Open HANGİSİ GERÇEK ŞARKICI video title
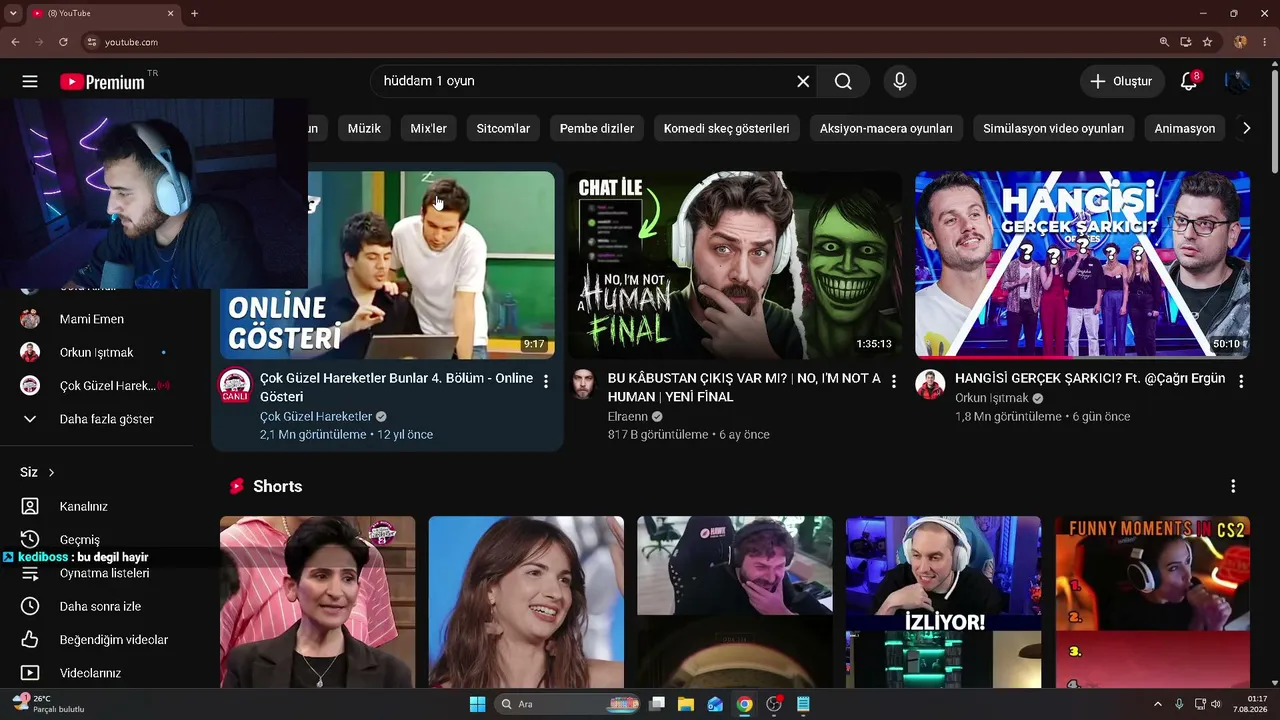This screenshot has height=720, width=1280. point(1090,379)
